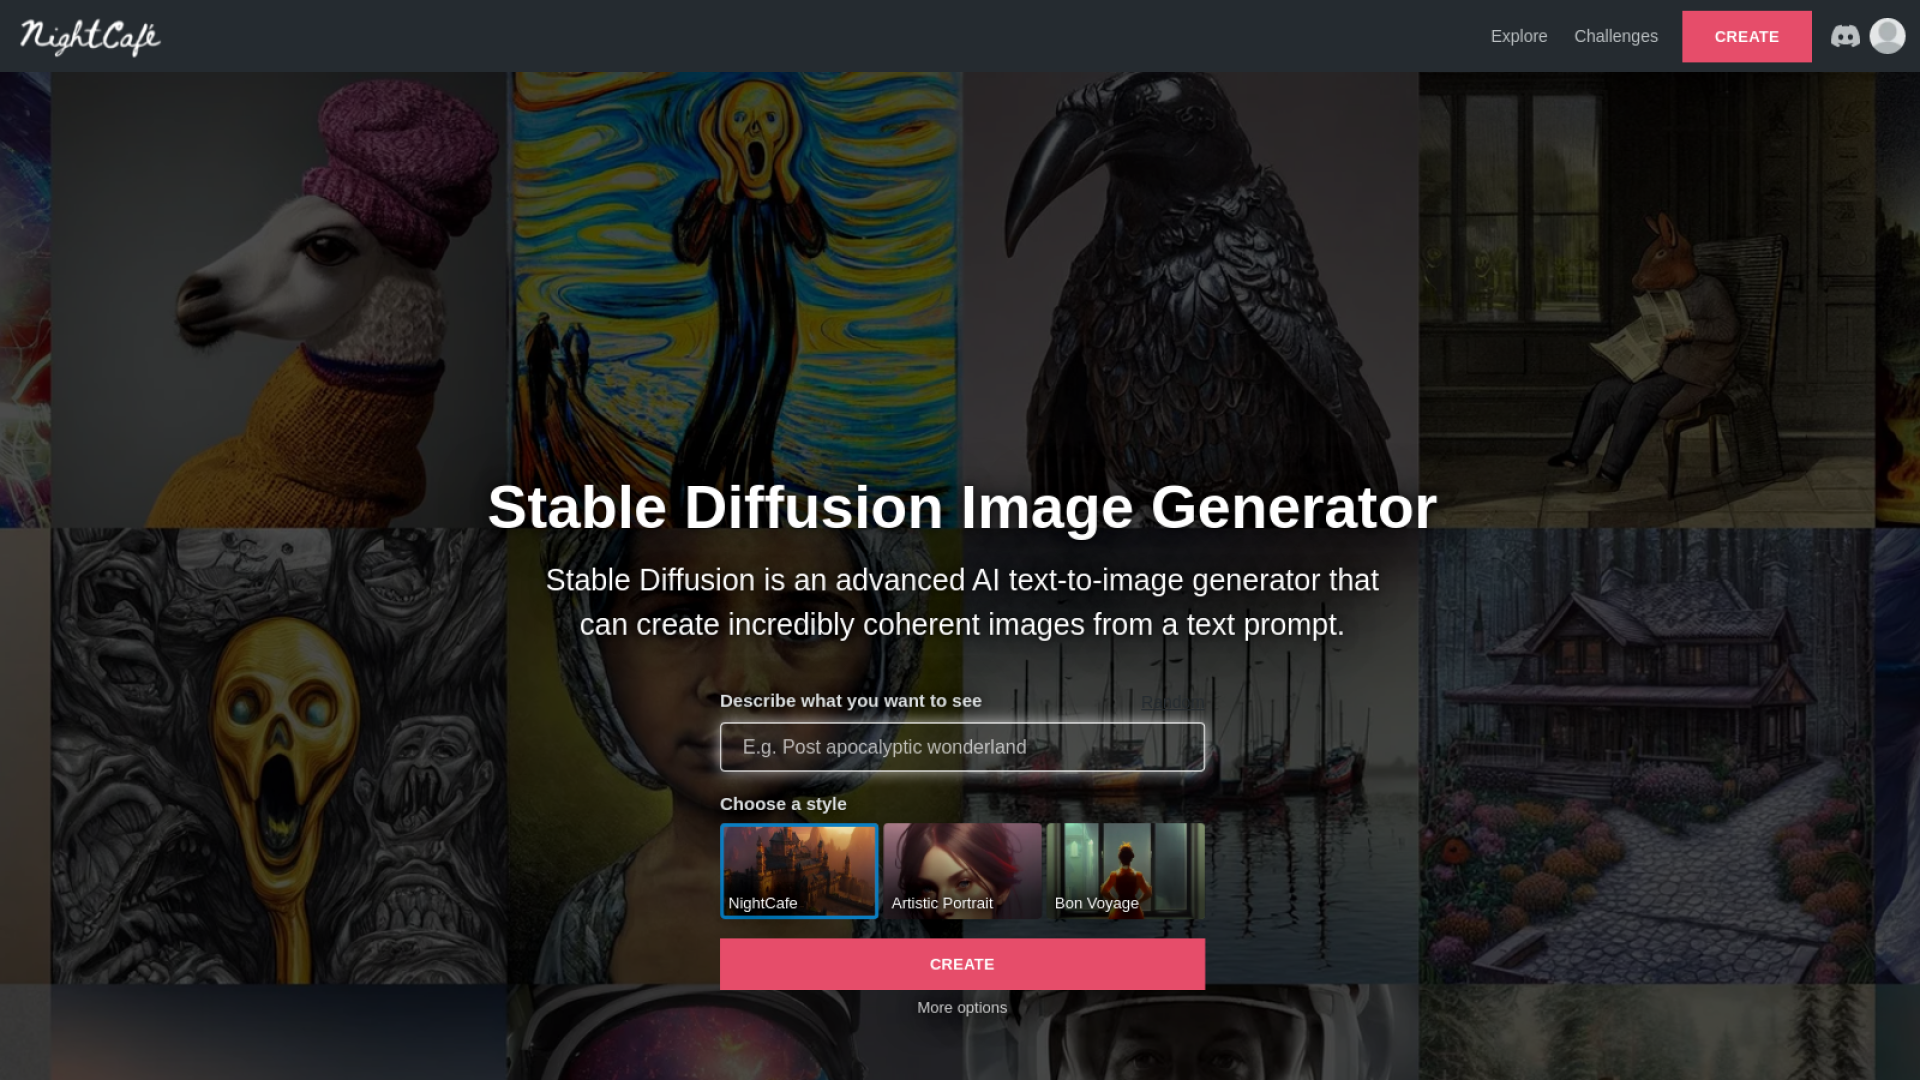Expand More options

pyautogui.click(x=962, y=1007)
